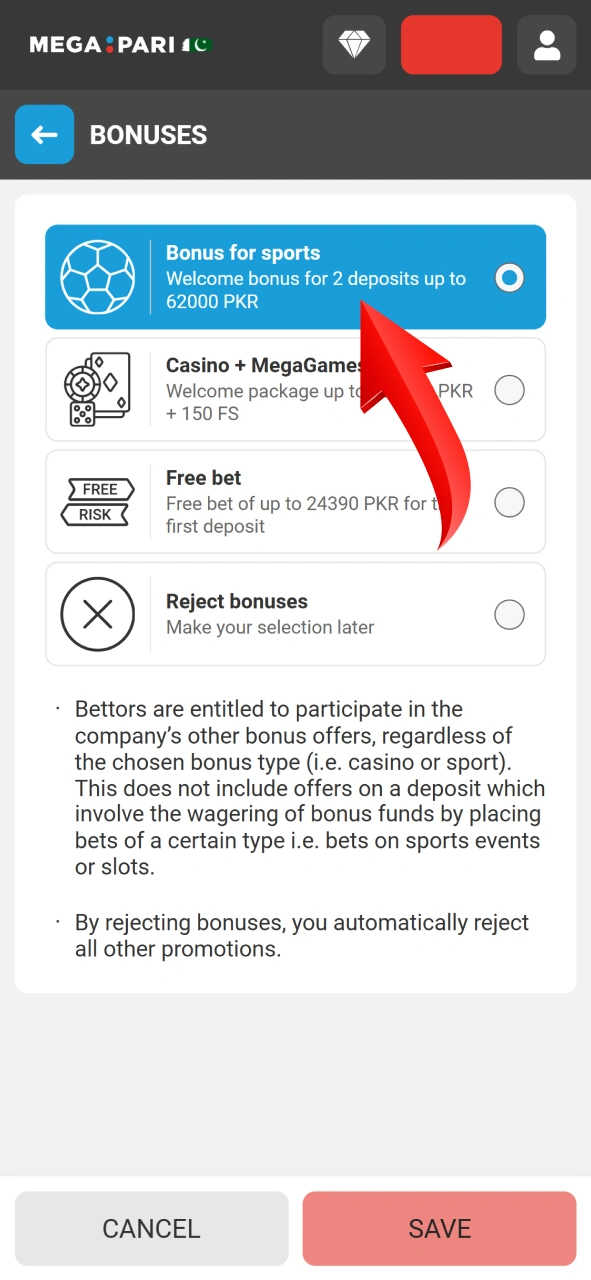The image size is (591, 1280).
Task: Click the circled X Reject bonuses icon
Action: [98, 614]
